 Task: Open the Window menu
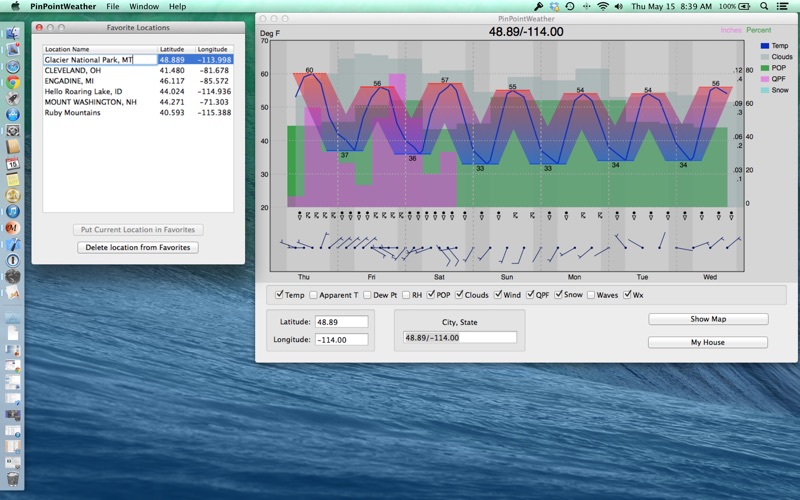[144, 6]
